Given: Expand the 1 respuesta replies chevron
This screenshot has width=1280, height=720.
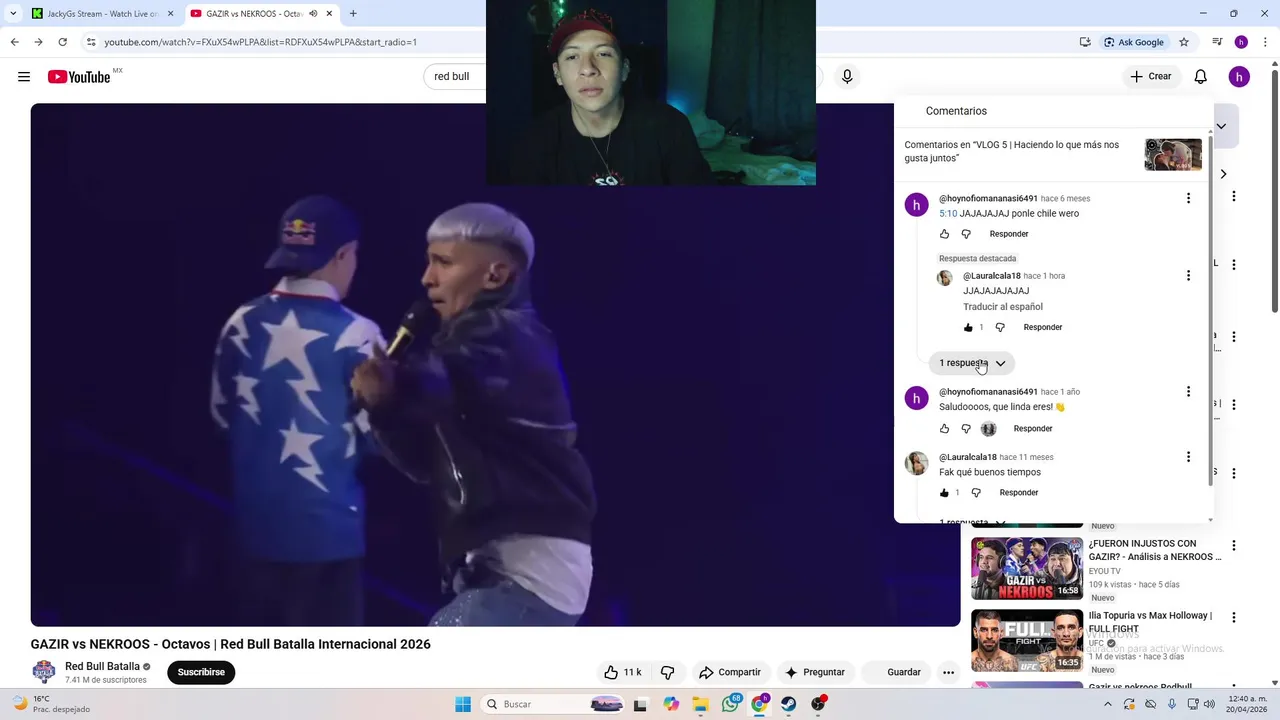Looking at the screenshot, I should [972, 363].
